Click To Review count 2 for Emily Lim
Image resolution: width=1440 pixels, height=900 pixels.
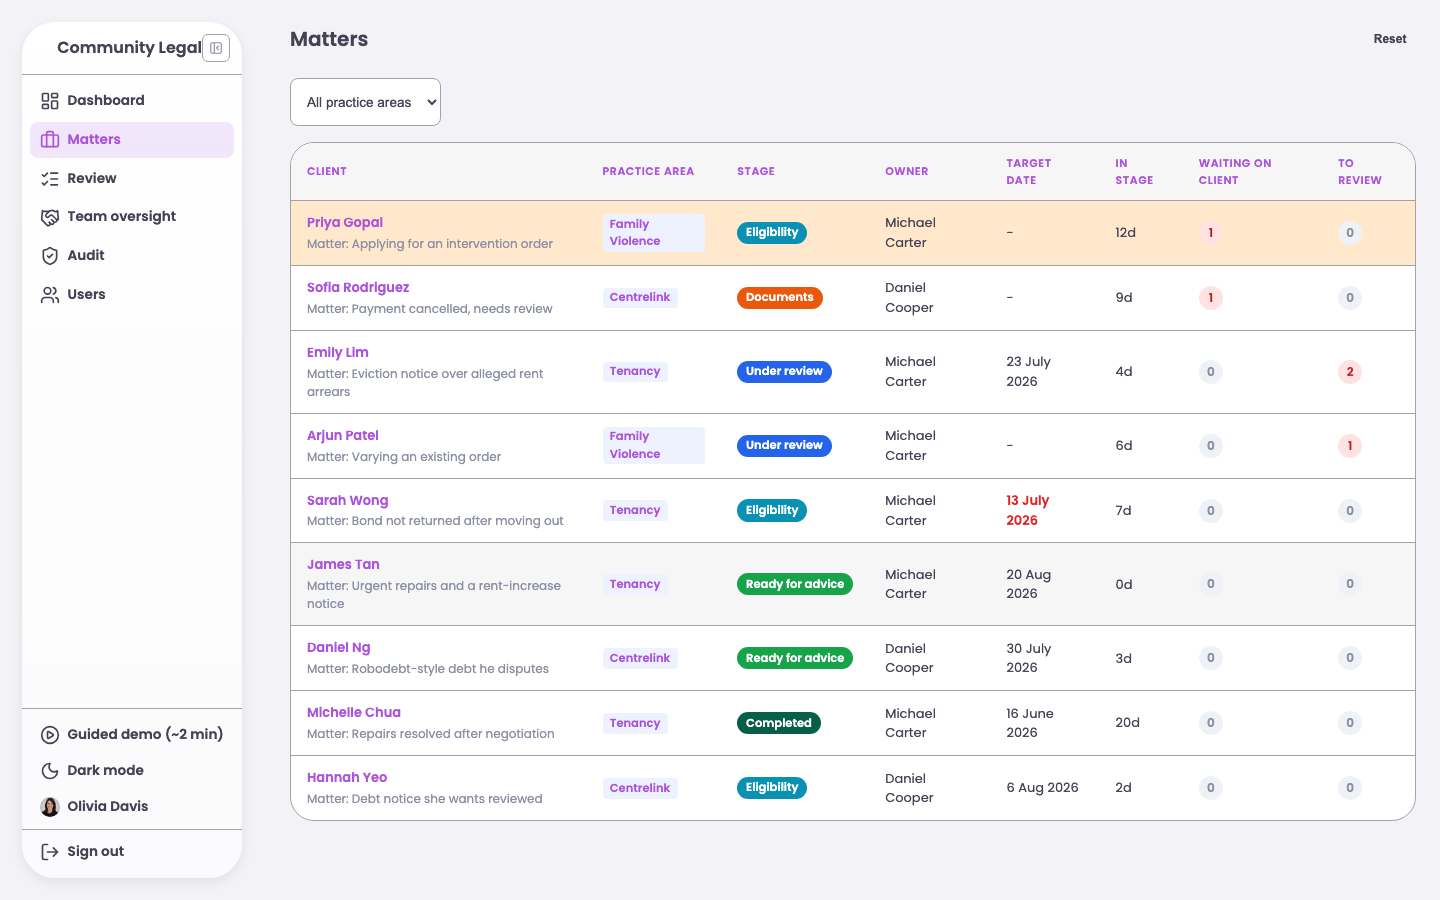pyautogui.click(x=1350, y=372)
